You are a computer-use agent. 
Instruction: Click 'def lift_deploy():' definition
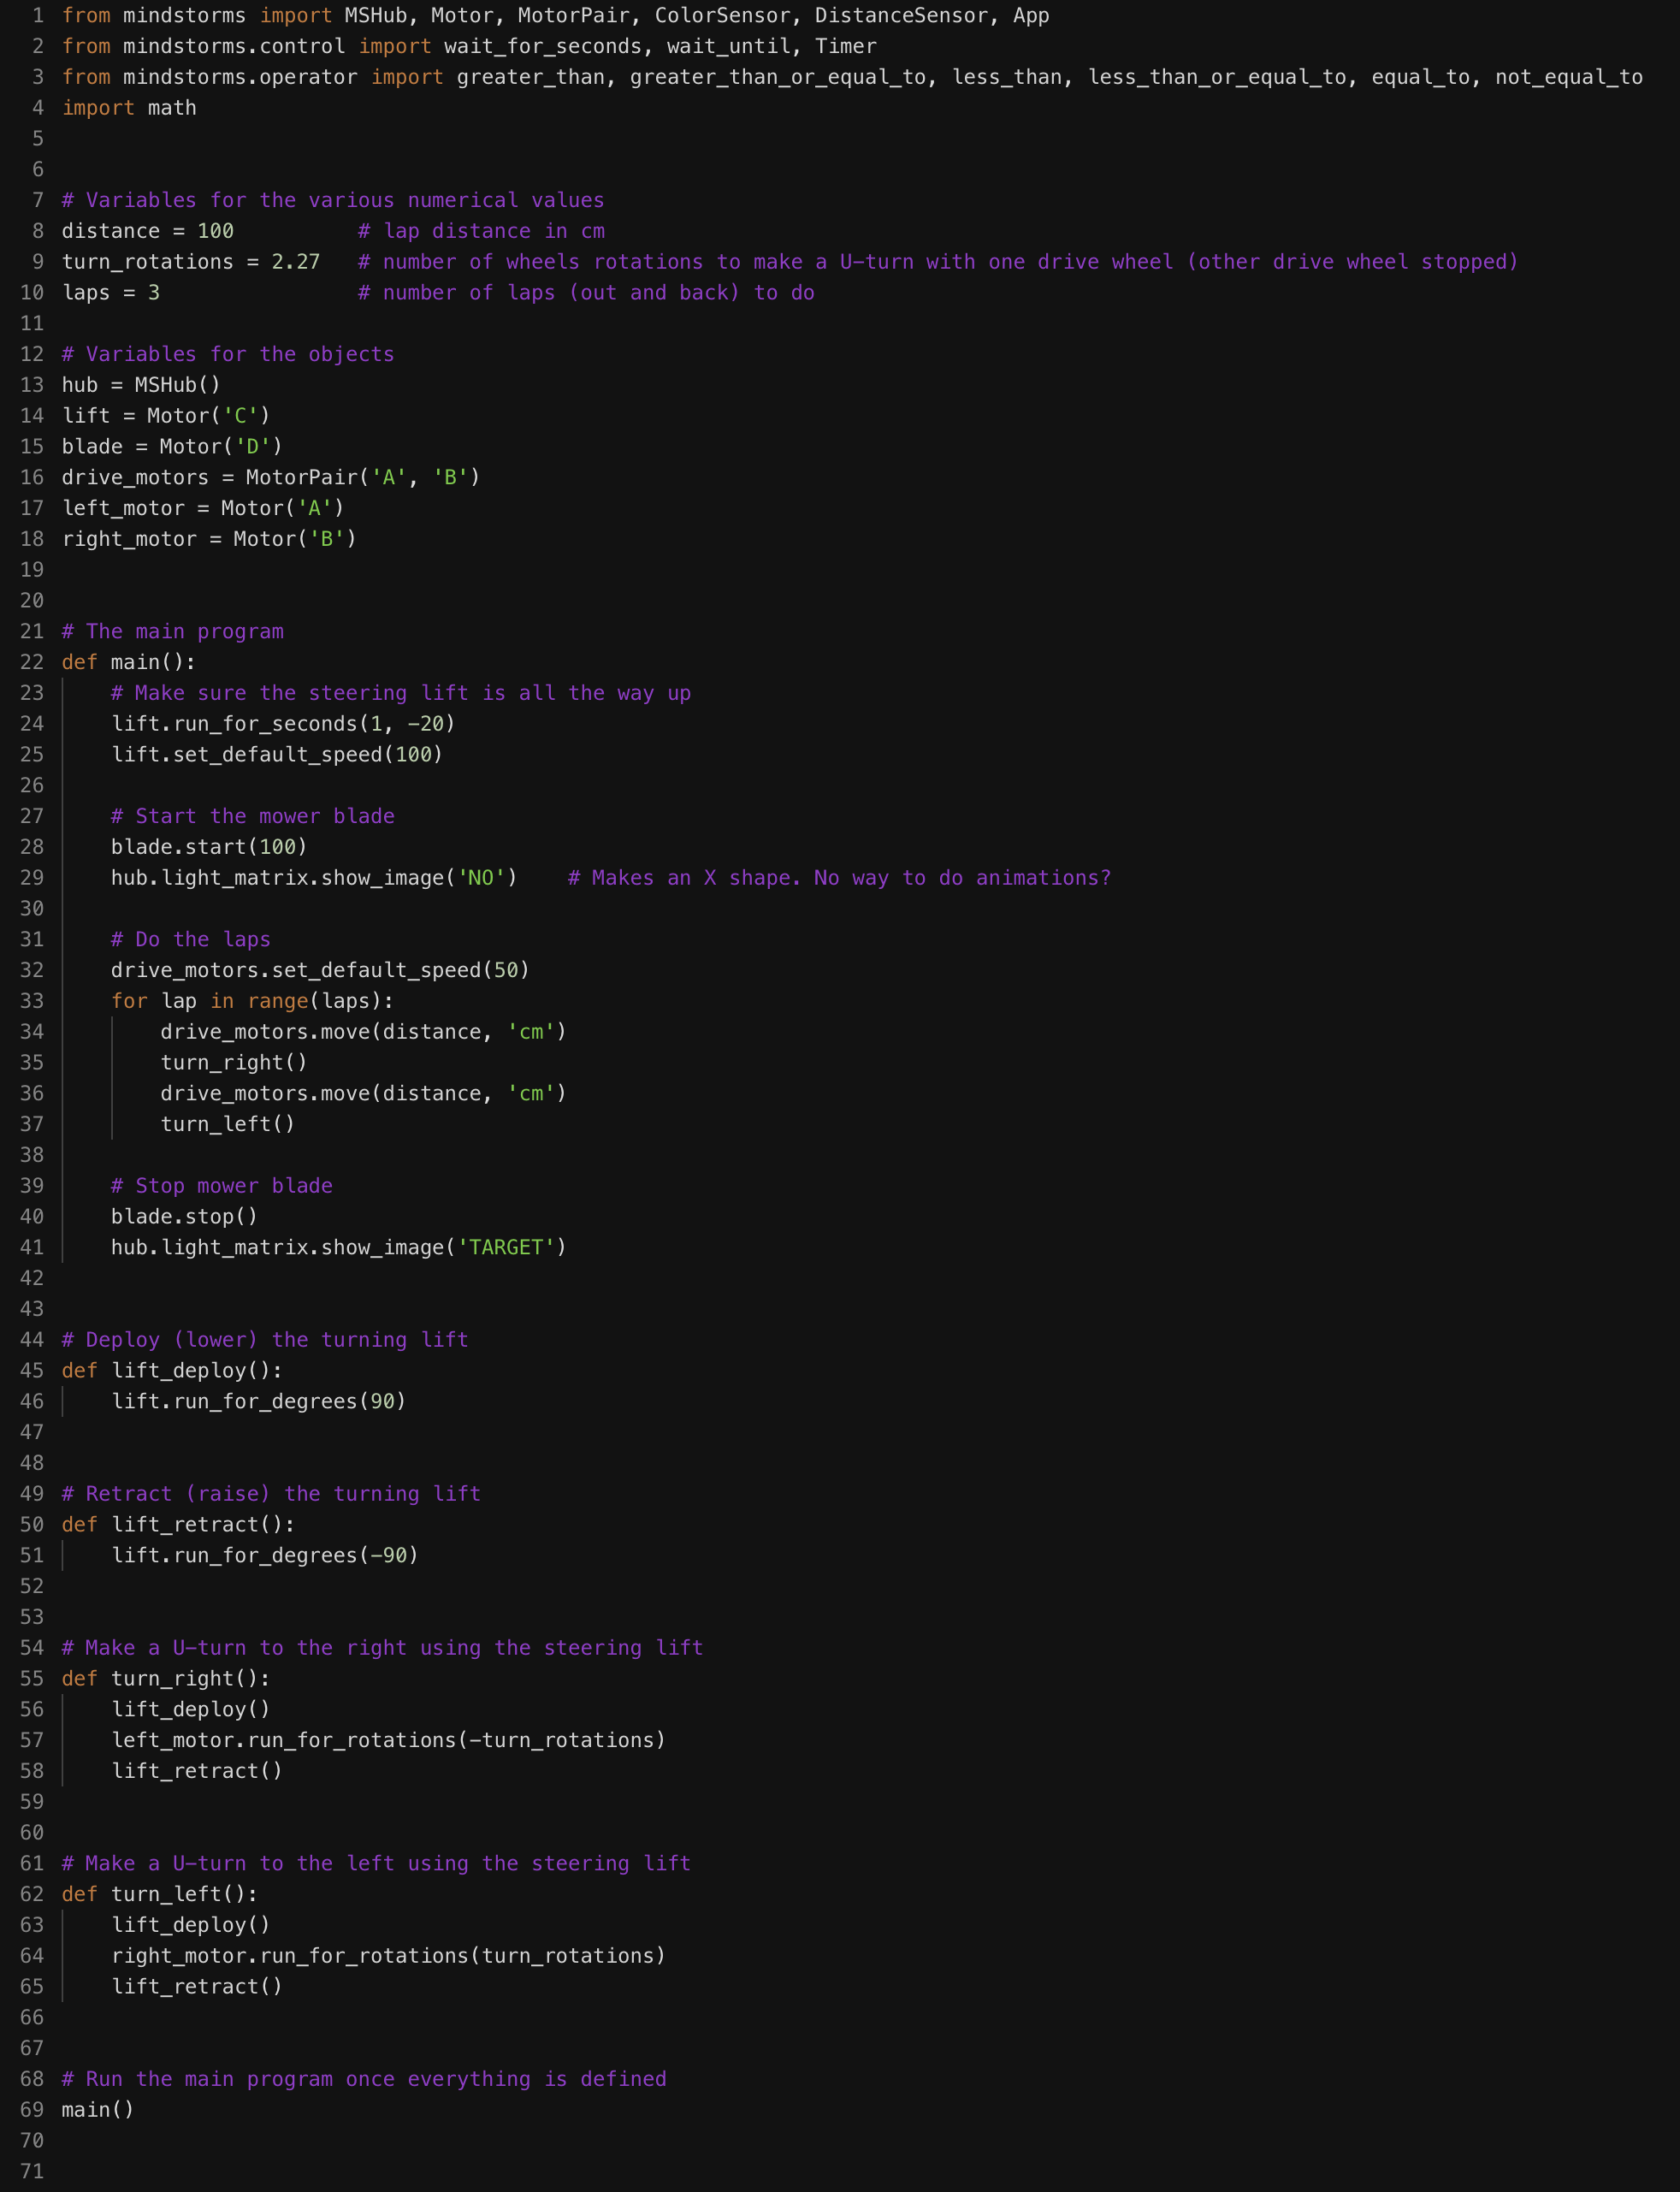click(172, 1370)
